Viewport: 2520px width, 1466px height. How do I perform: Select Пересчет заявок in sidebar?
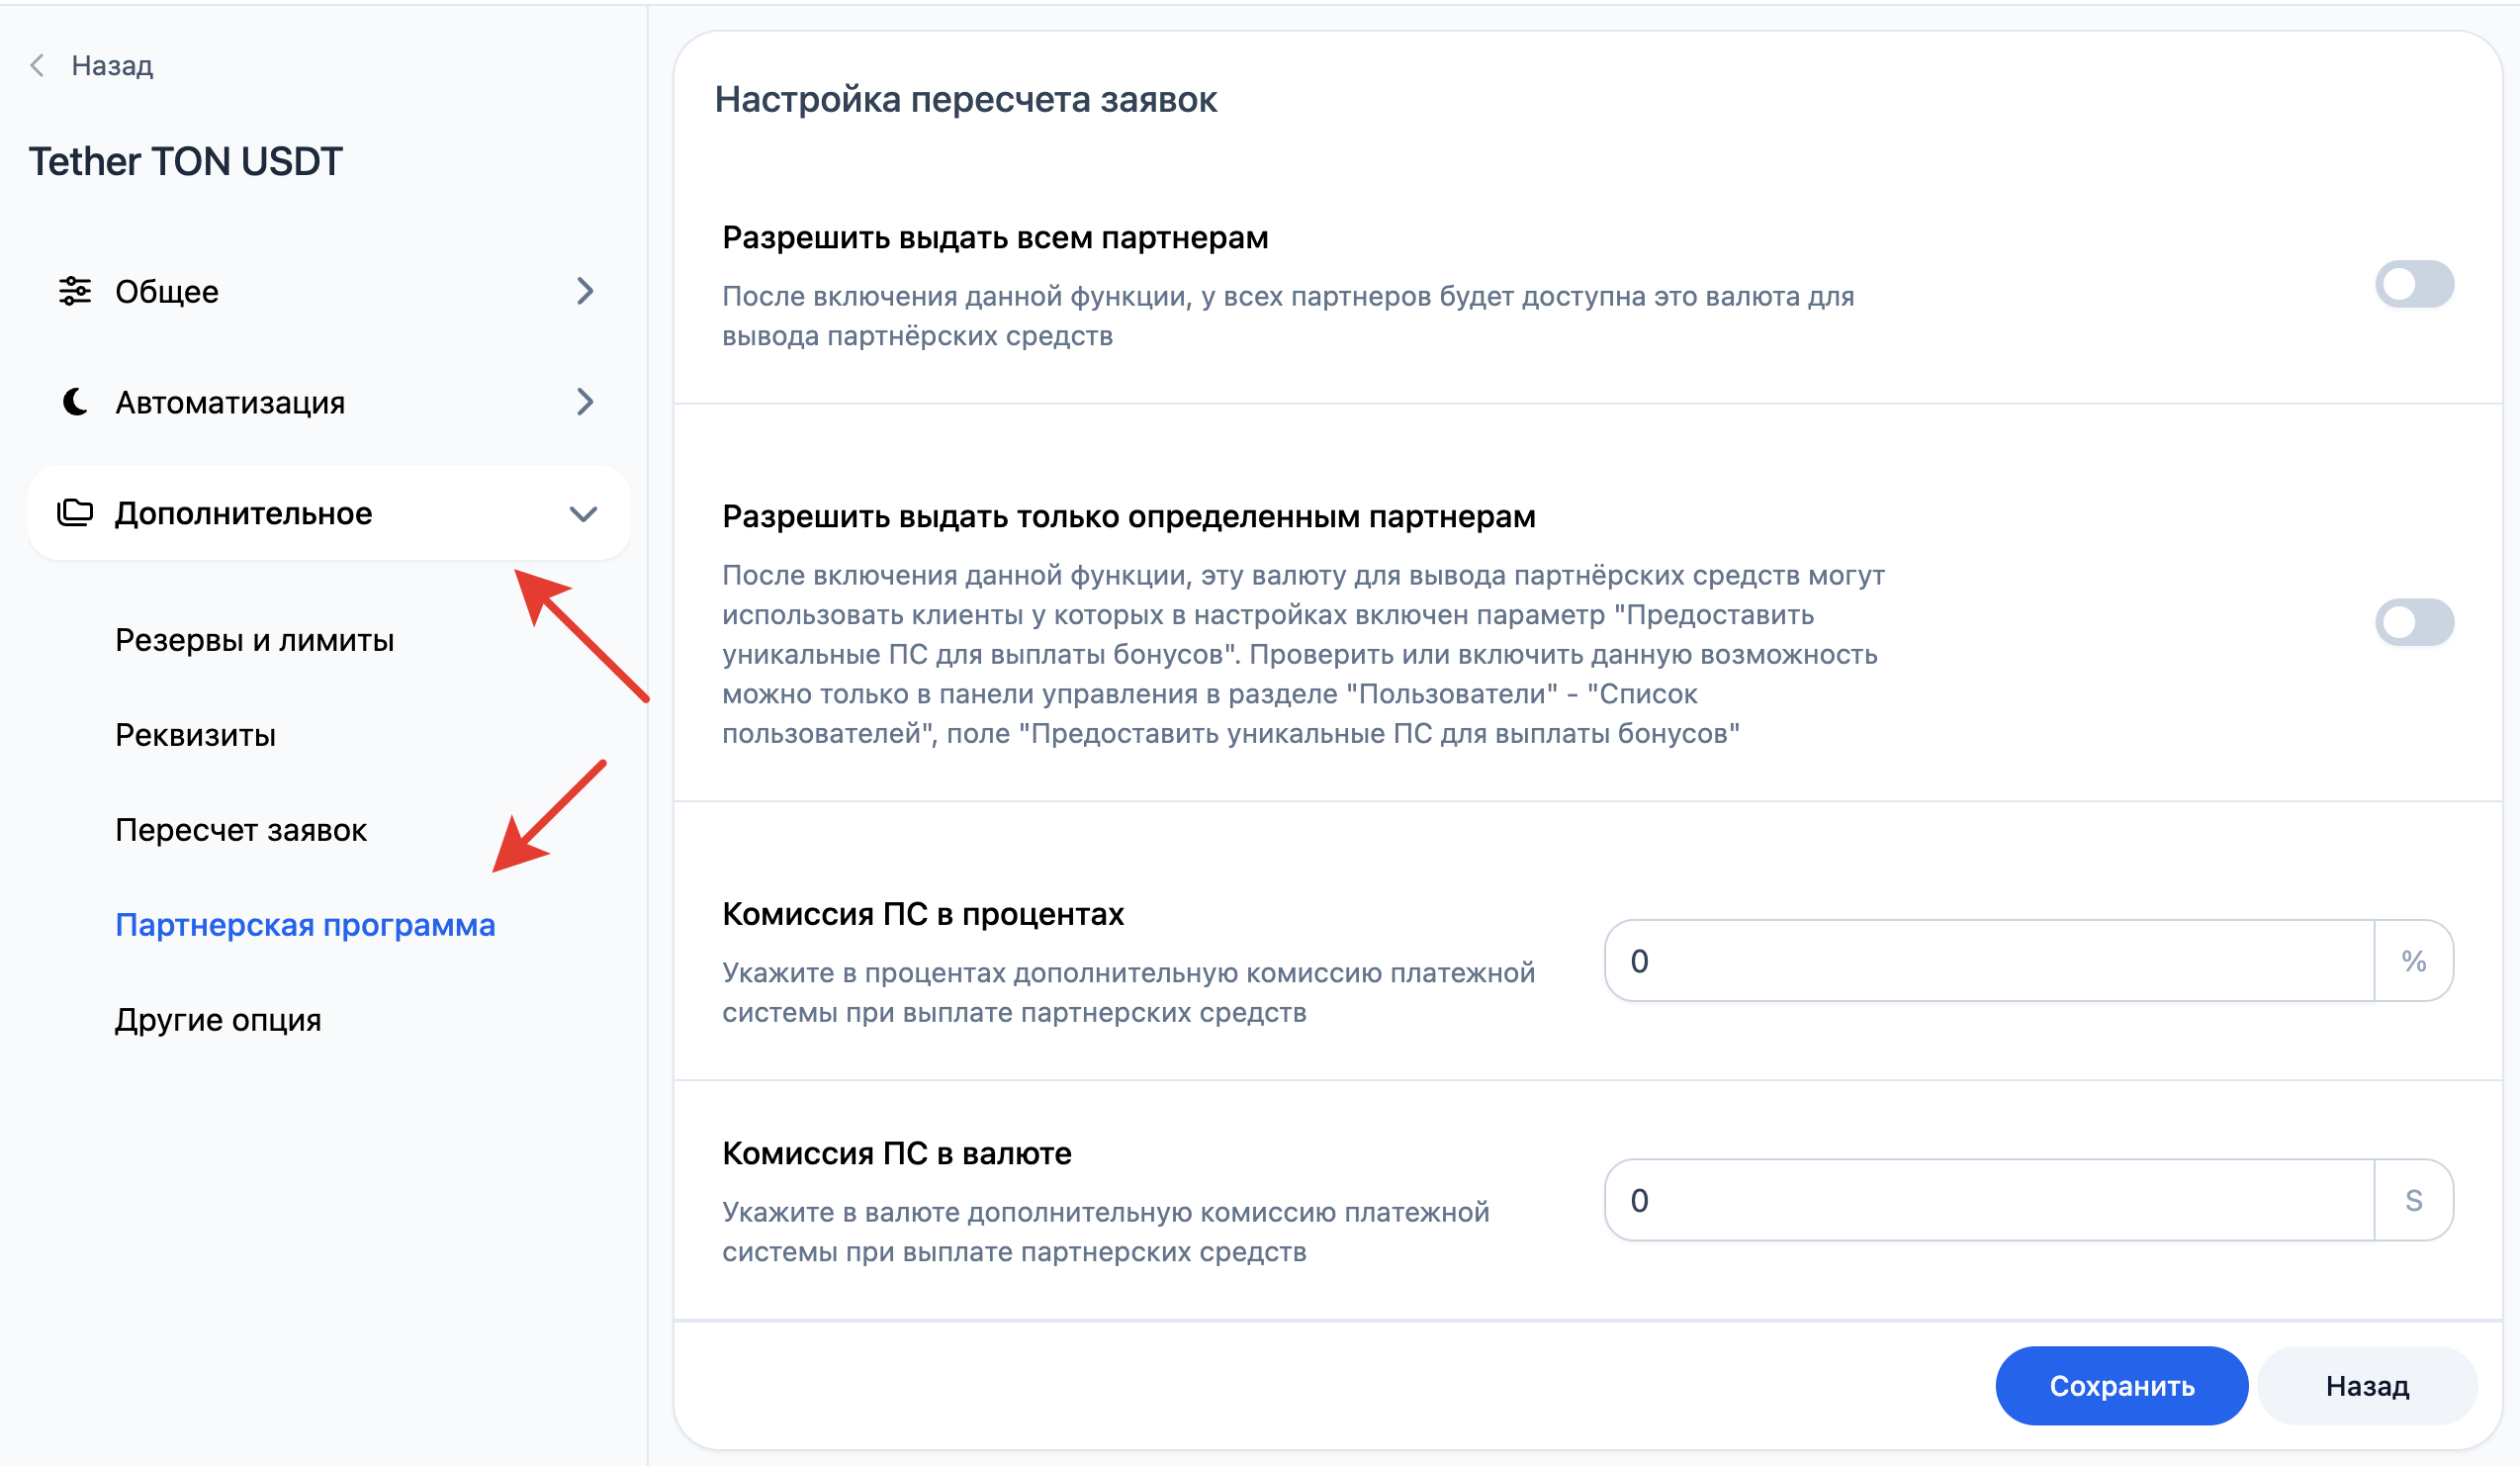point(241,830)
